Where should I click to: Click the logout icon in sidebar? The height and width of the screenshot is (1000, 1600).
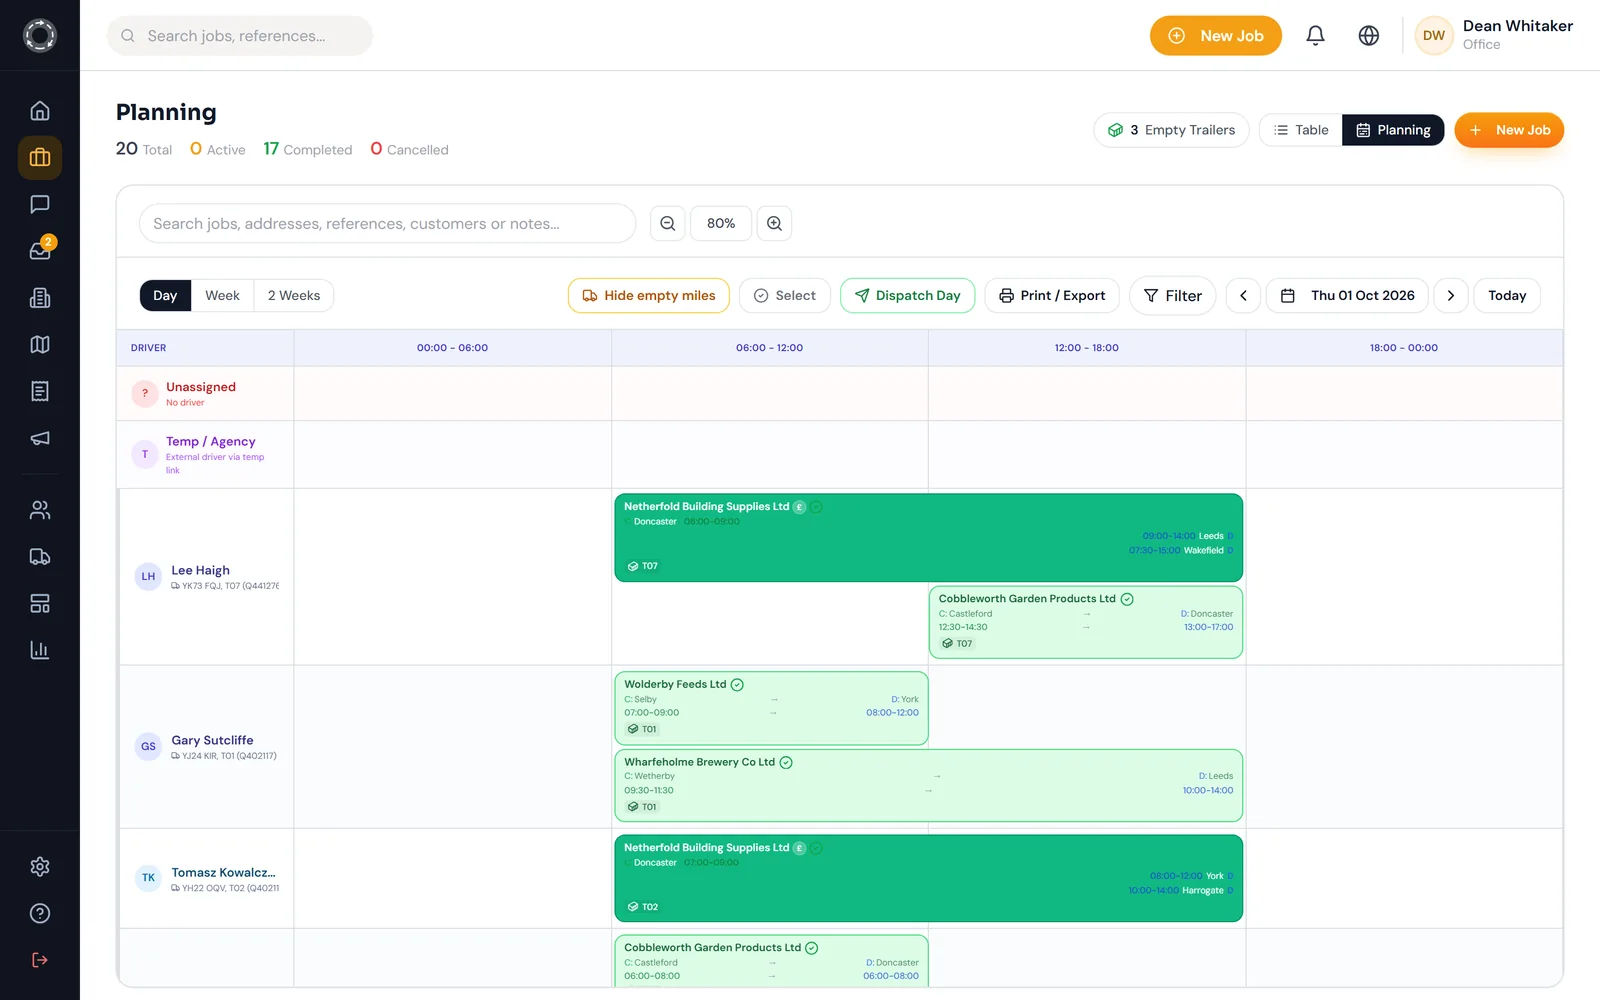tap(40, 960)
